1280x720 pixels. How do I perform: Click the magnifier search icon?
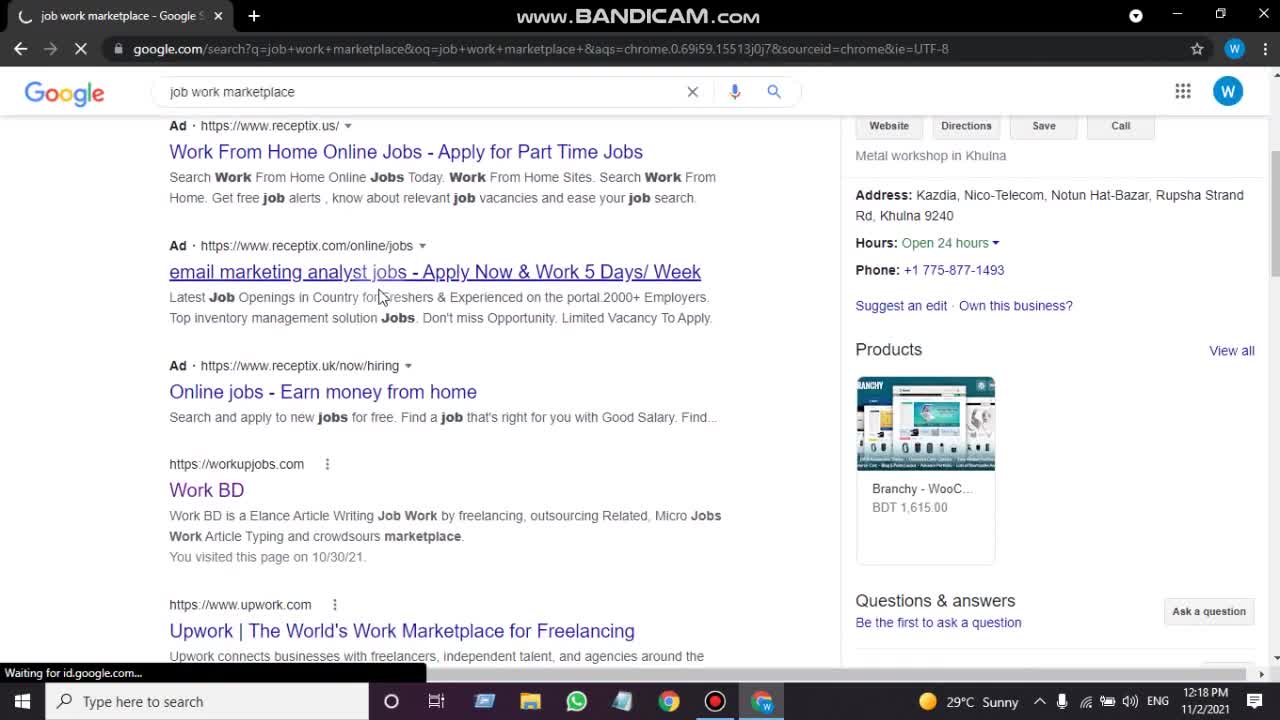pyautogui.click(x=774, y=91)
